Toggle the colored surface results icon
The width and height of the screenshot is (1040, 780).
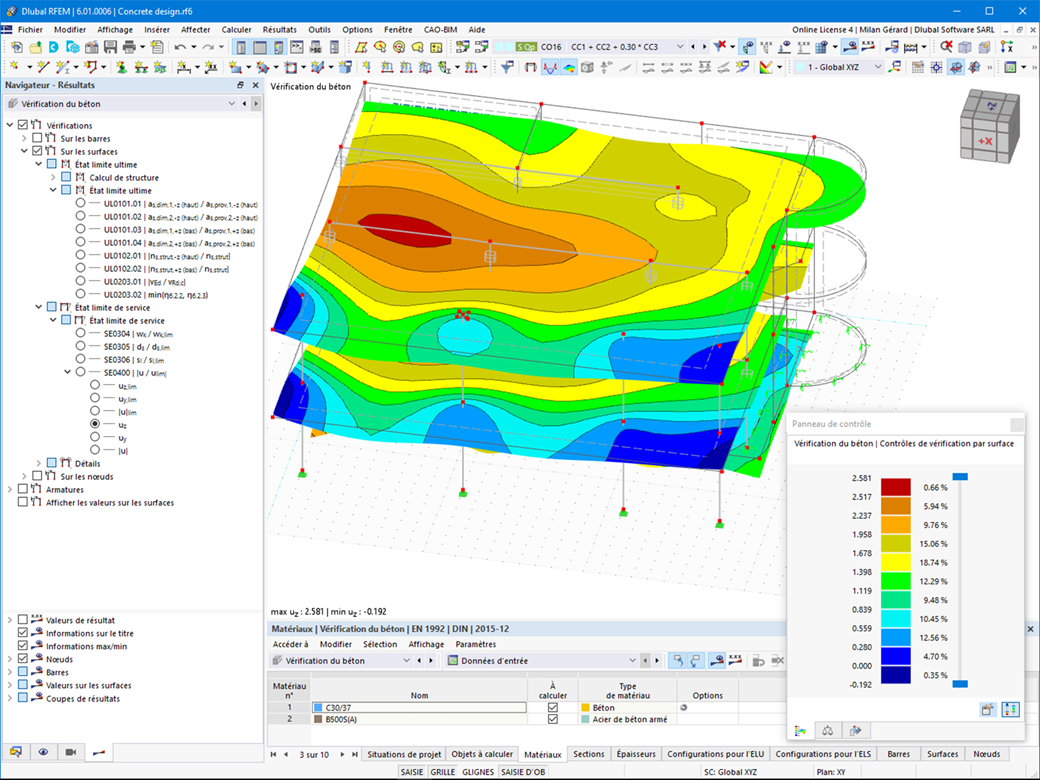coord(569,67)
